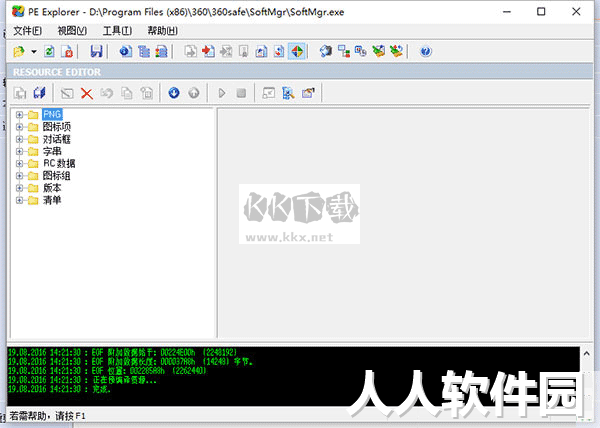Open the 帮助(H) menu
The width and height of the screenshot is (600, 428).
pyautogui.click(x=163, y=31)
